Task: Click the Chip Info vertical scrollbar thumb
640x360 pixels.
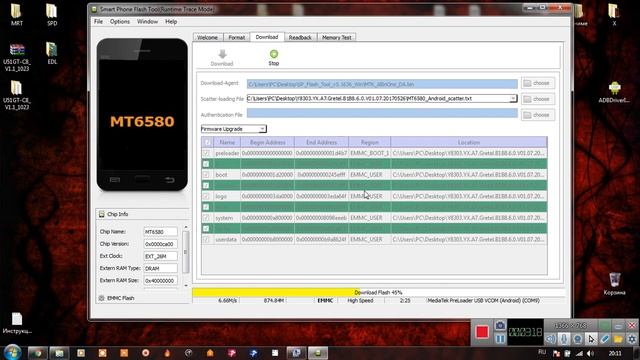Action: coord(186,252)
